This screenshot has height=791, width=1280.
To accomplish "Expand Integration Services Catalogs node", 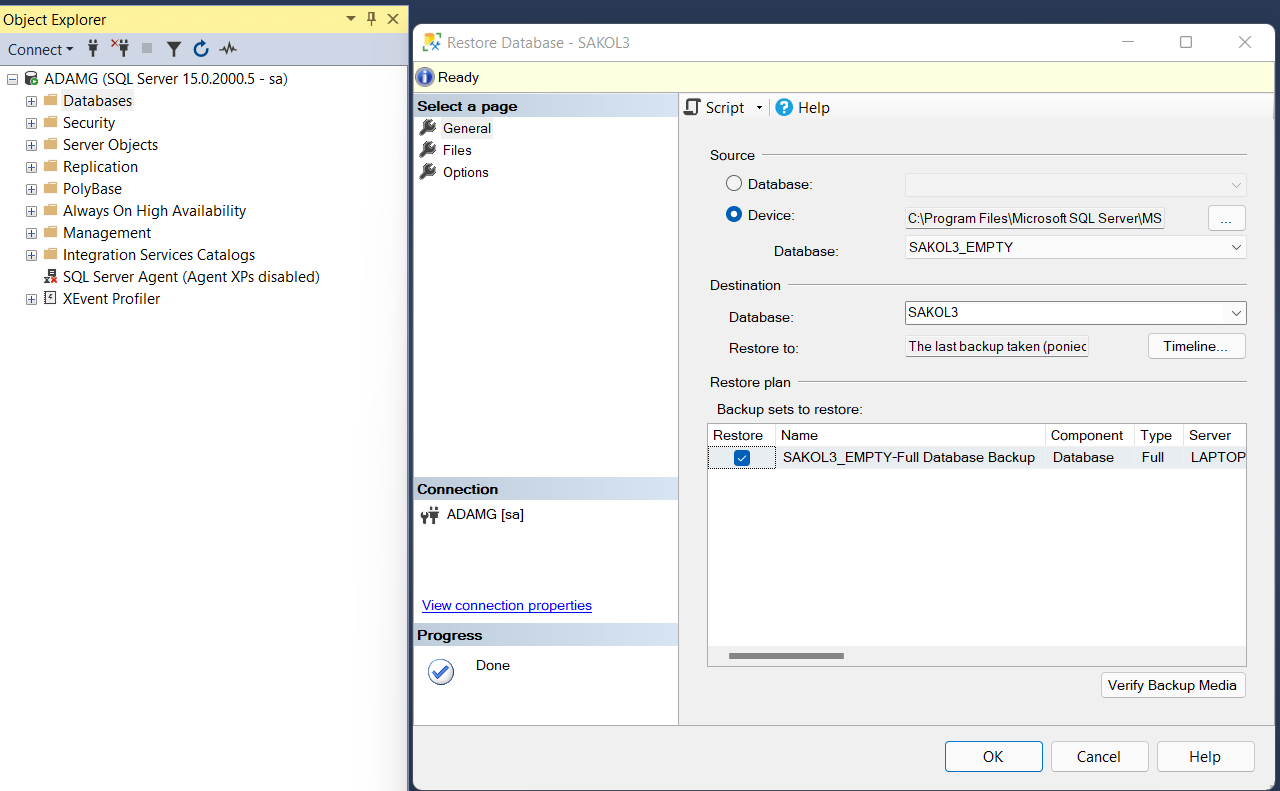I will tap(31, 255).
